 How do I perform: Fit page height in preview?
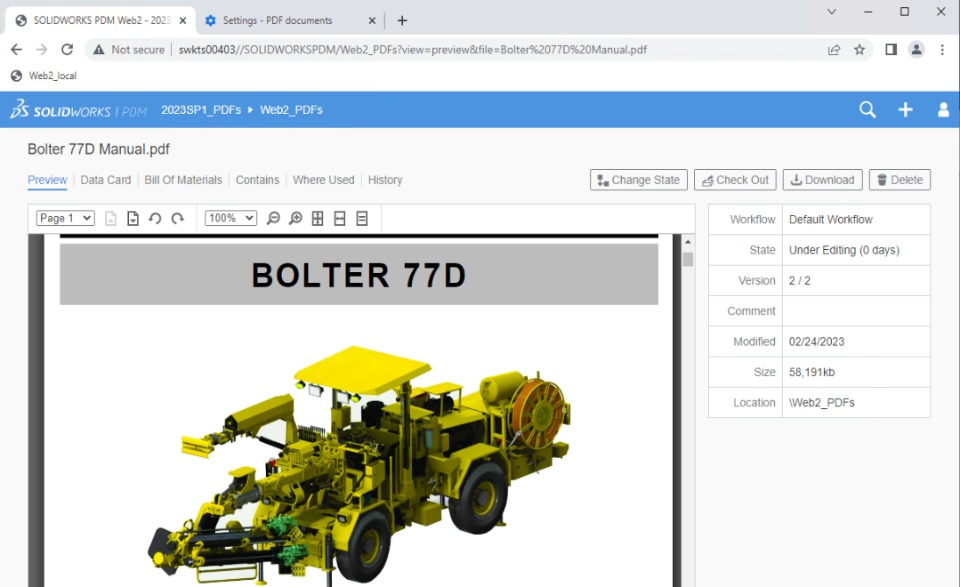point(362,219)
